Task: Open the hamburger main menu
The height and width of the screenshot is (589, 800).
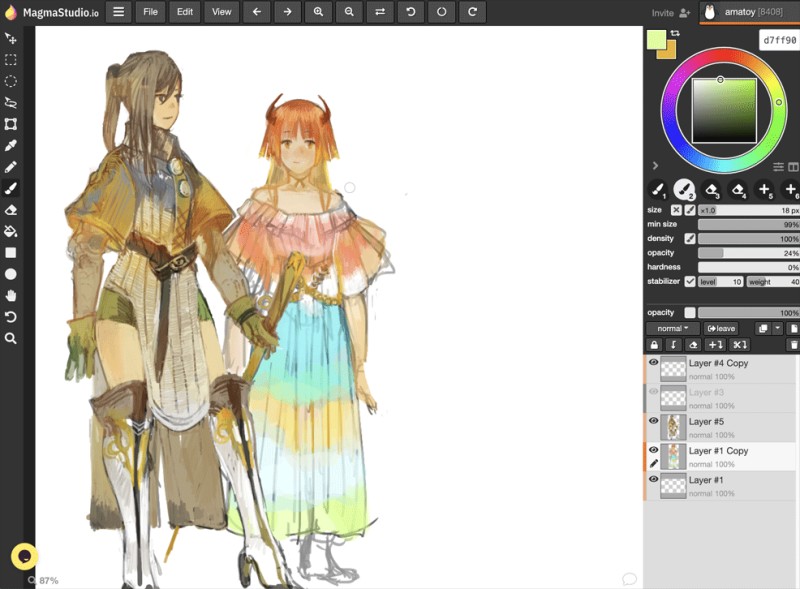Action: [x=118, y=12]
